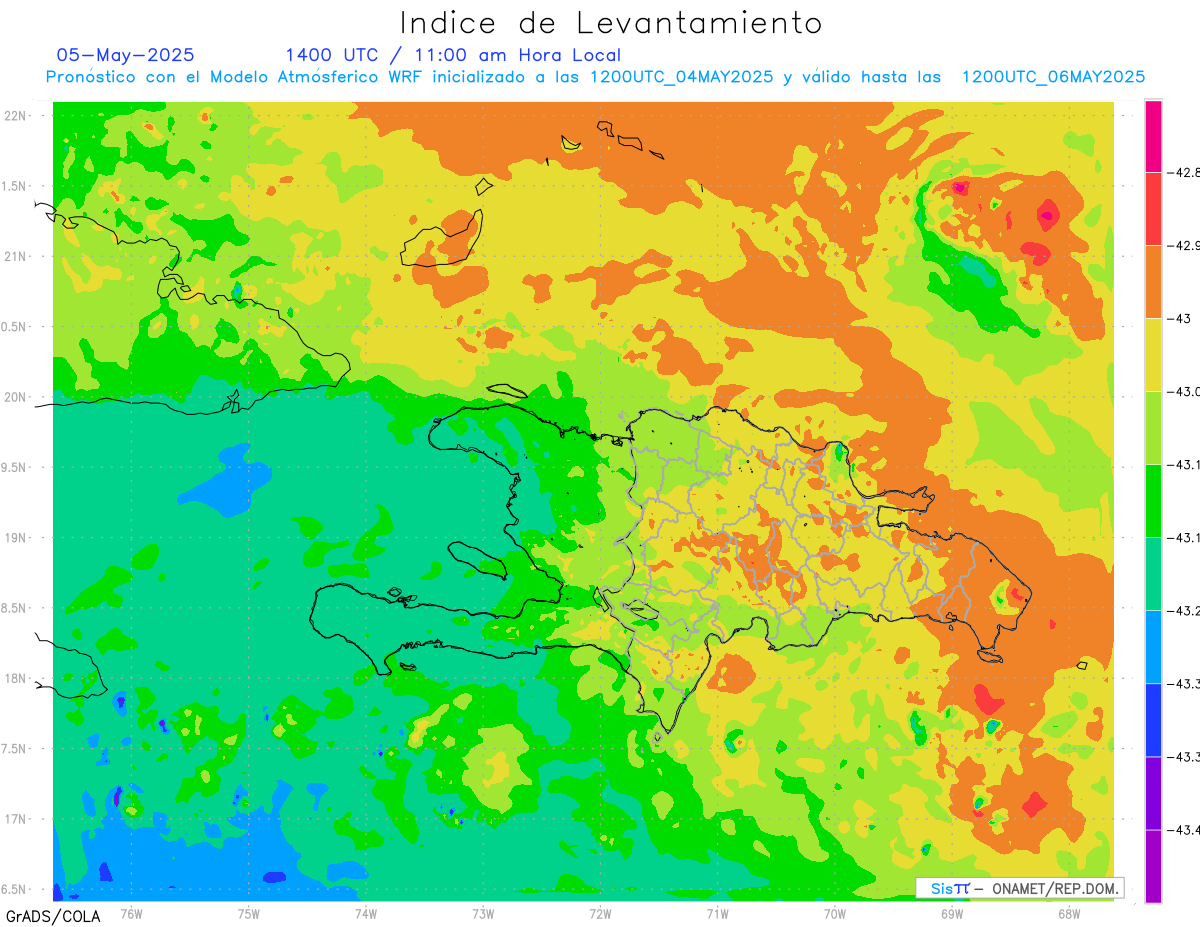Click the royal blue legend band
This screenshot has width=1200, height=927.
1153,719
